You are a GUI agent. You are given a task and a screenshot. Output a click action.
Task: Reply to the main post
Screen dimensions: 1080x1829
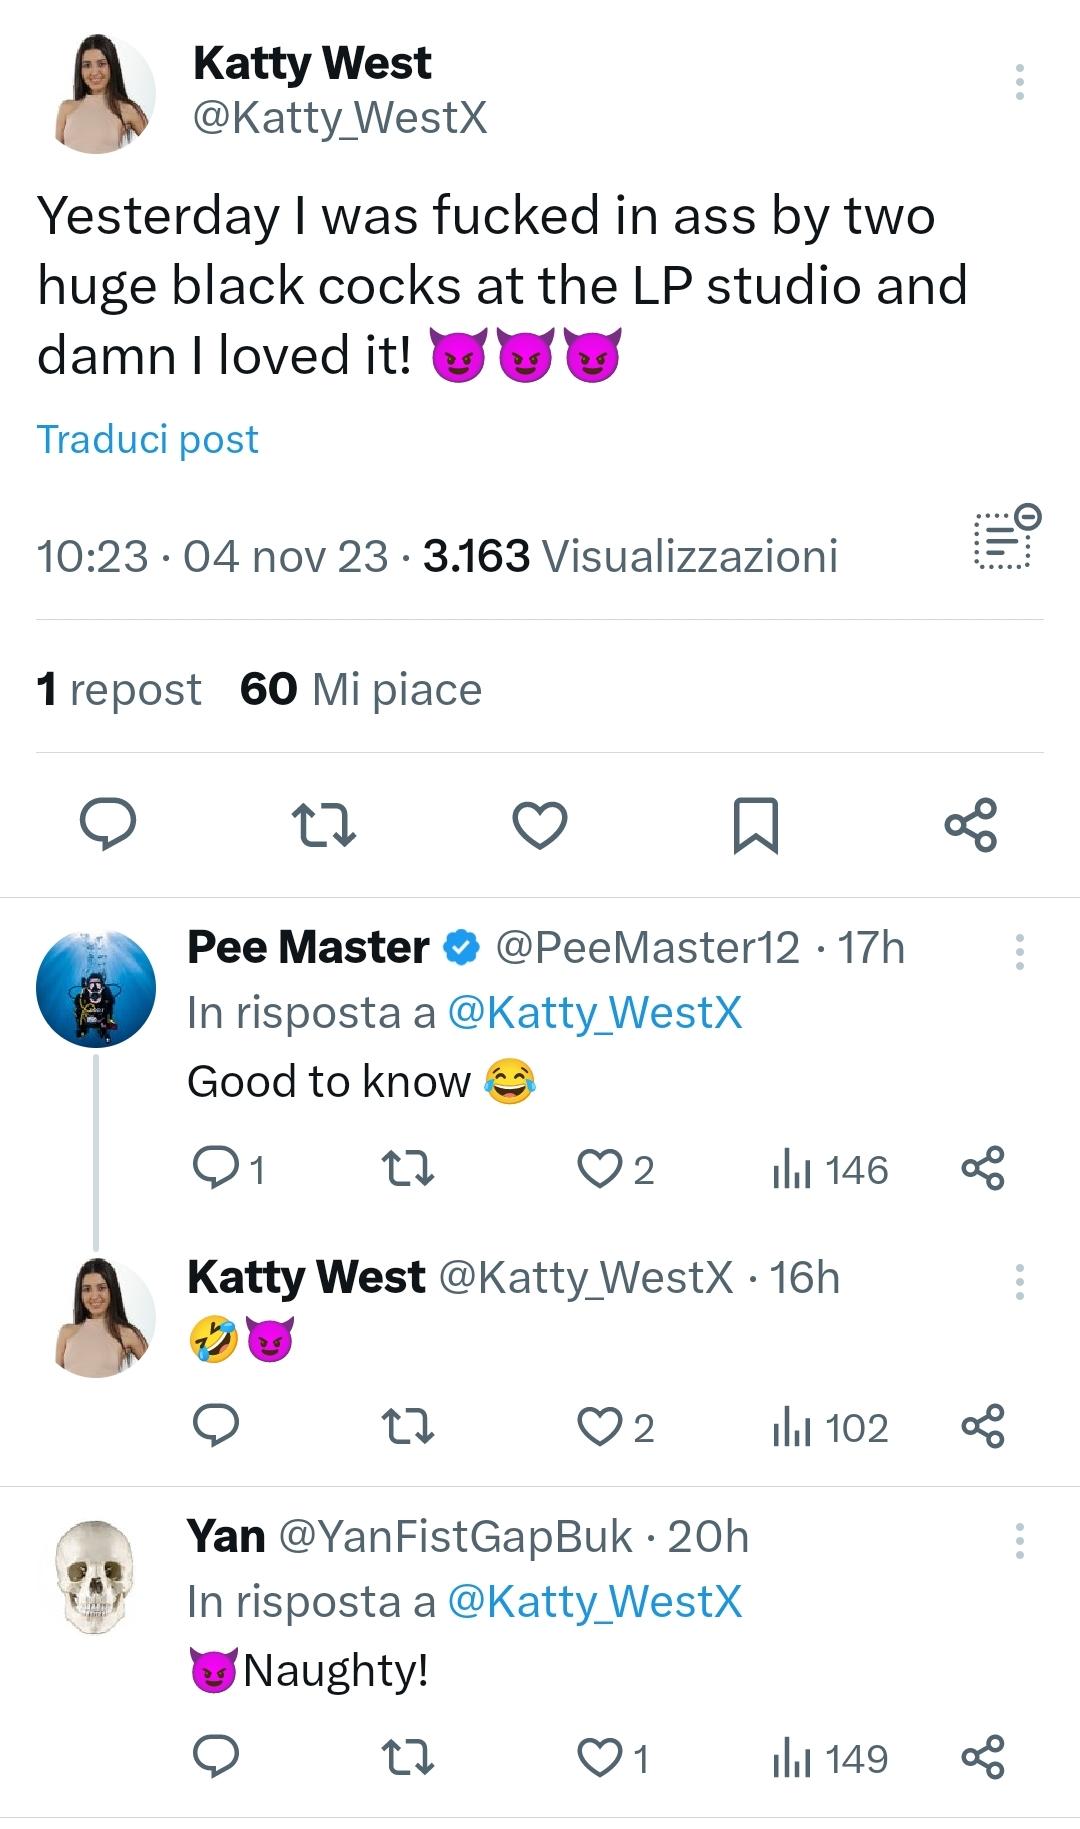click(x=108, y=825)
